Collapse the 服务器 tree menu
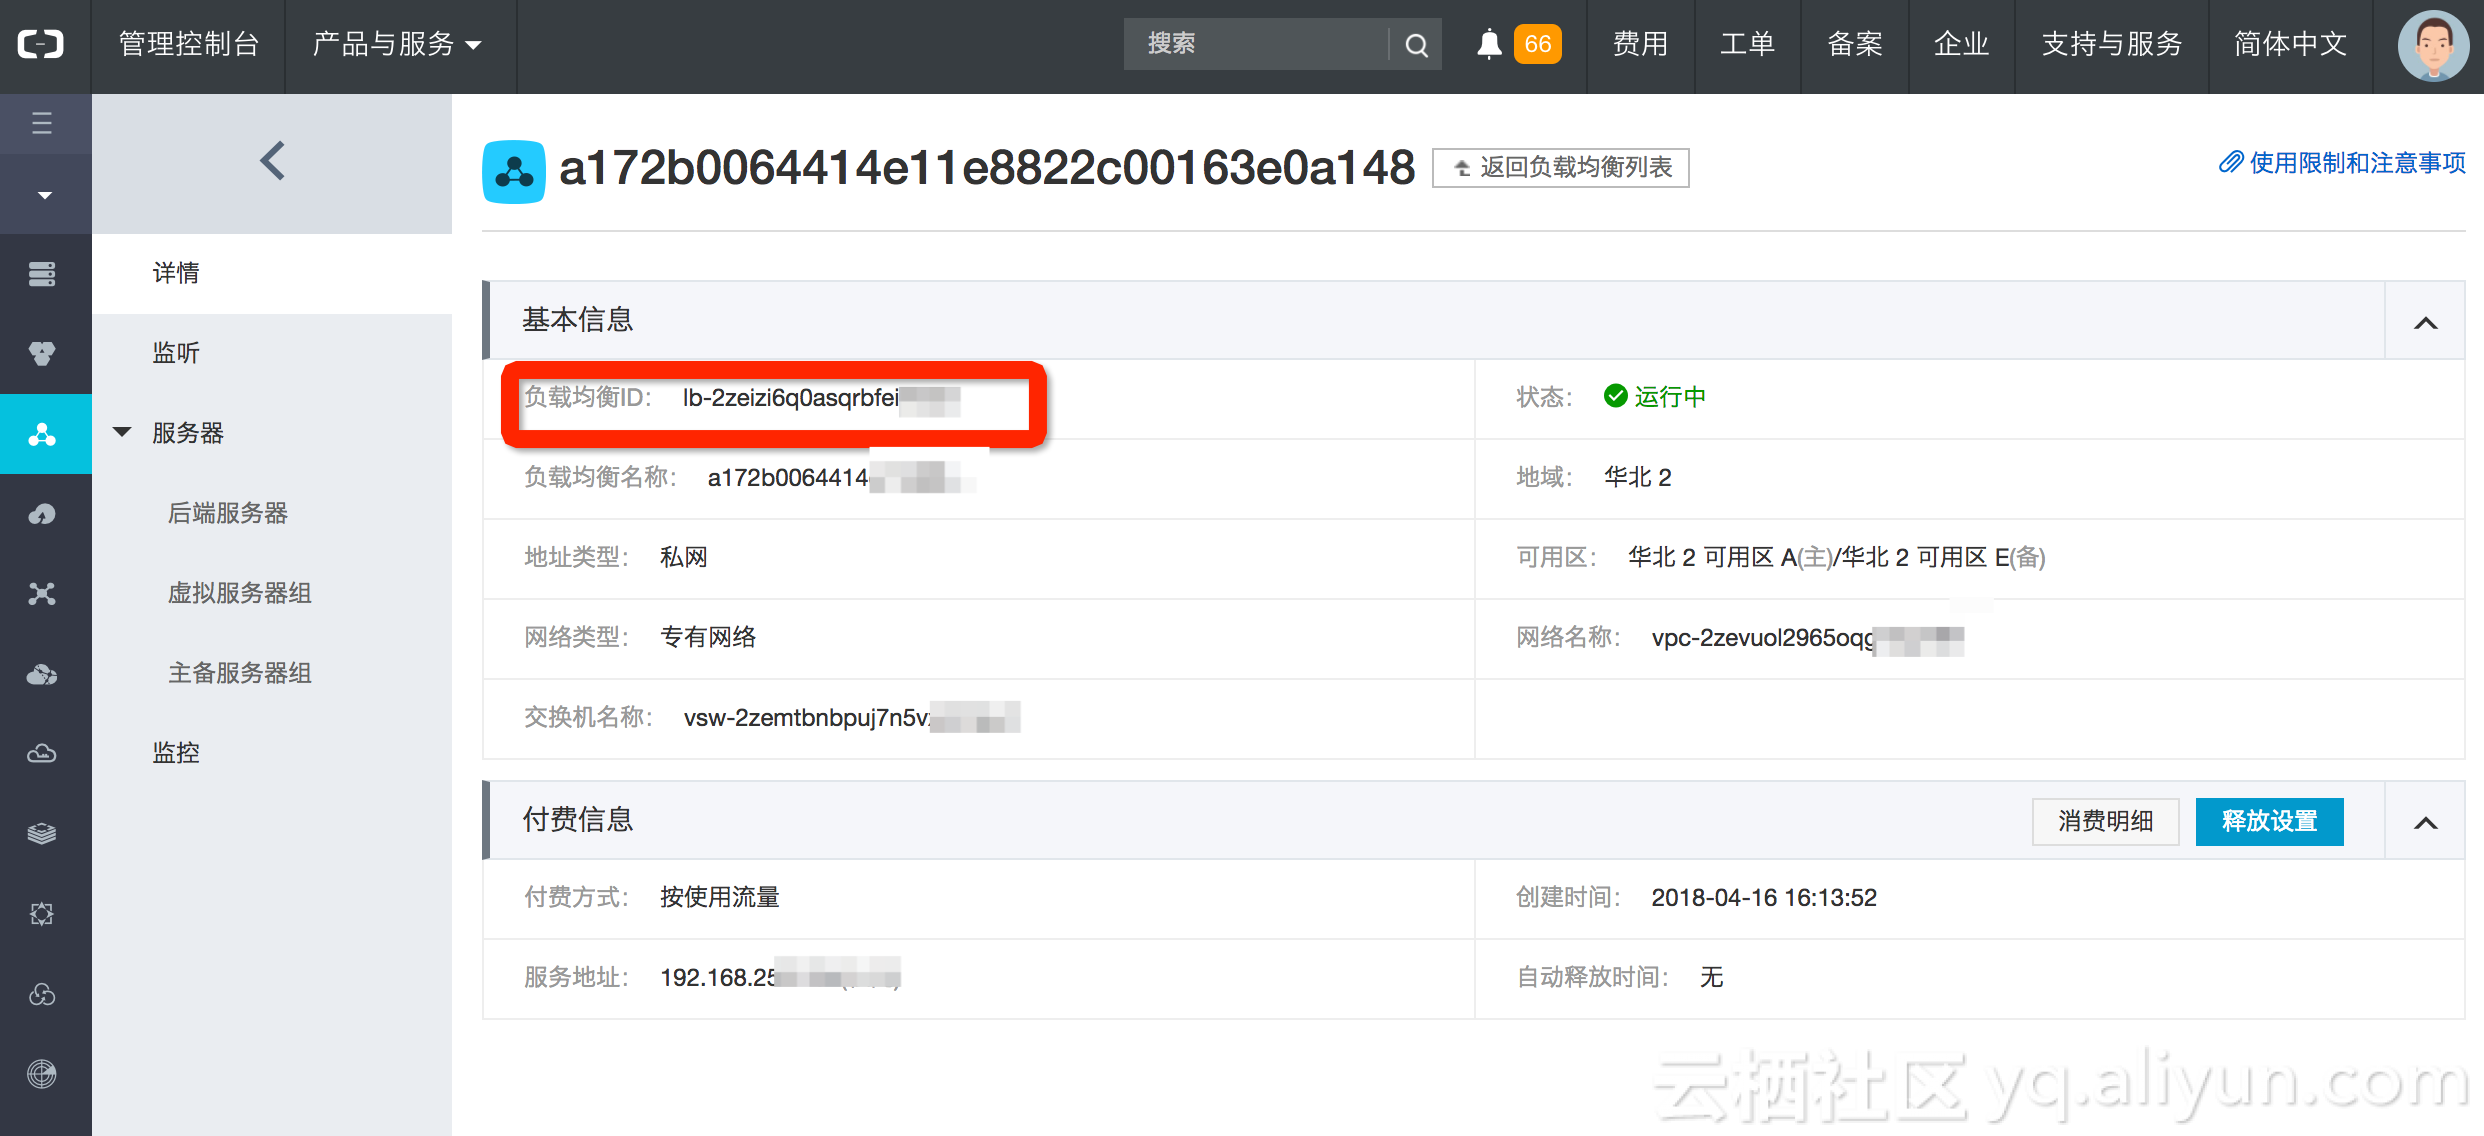Image resolution: width=2484 pixels, height=1136 pixels. [123, 432]
